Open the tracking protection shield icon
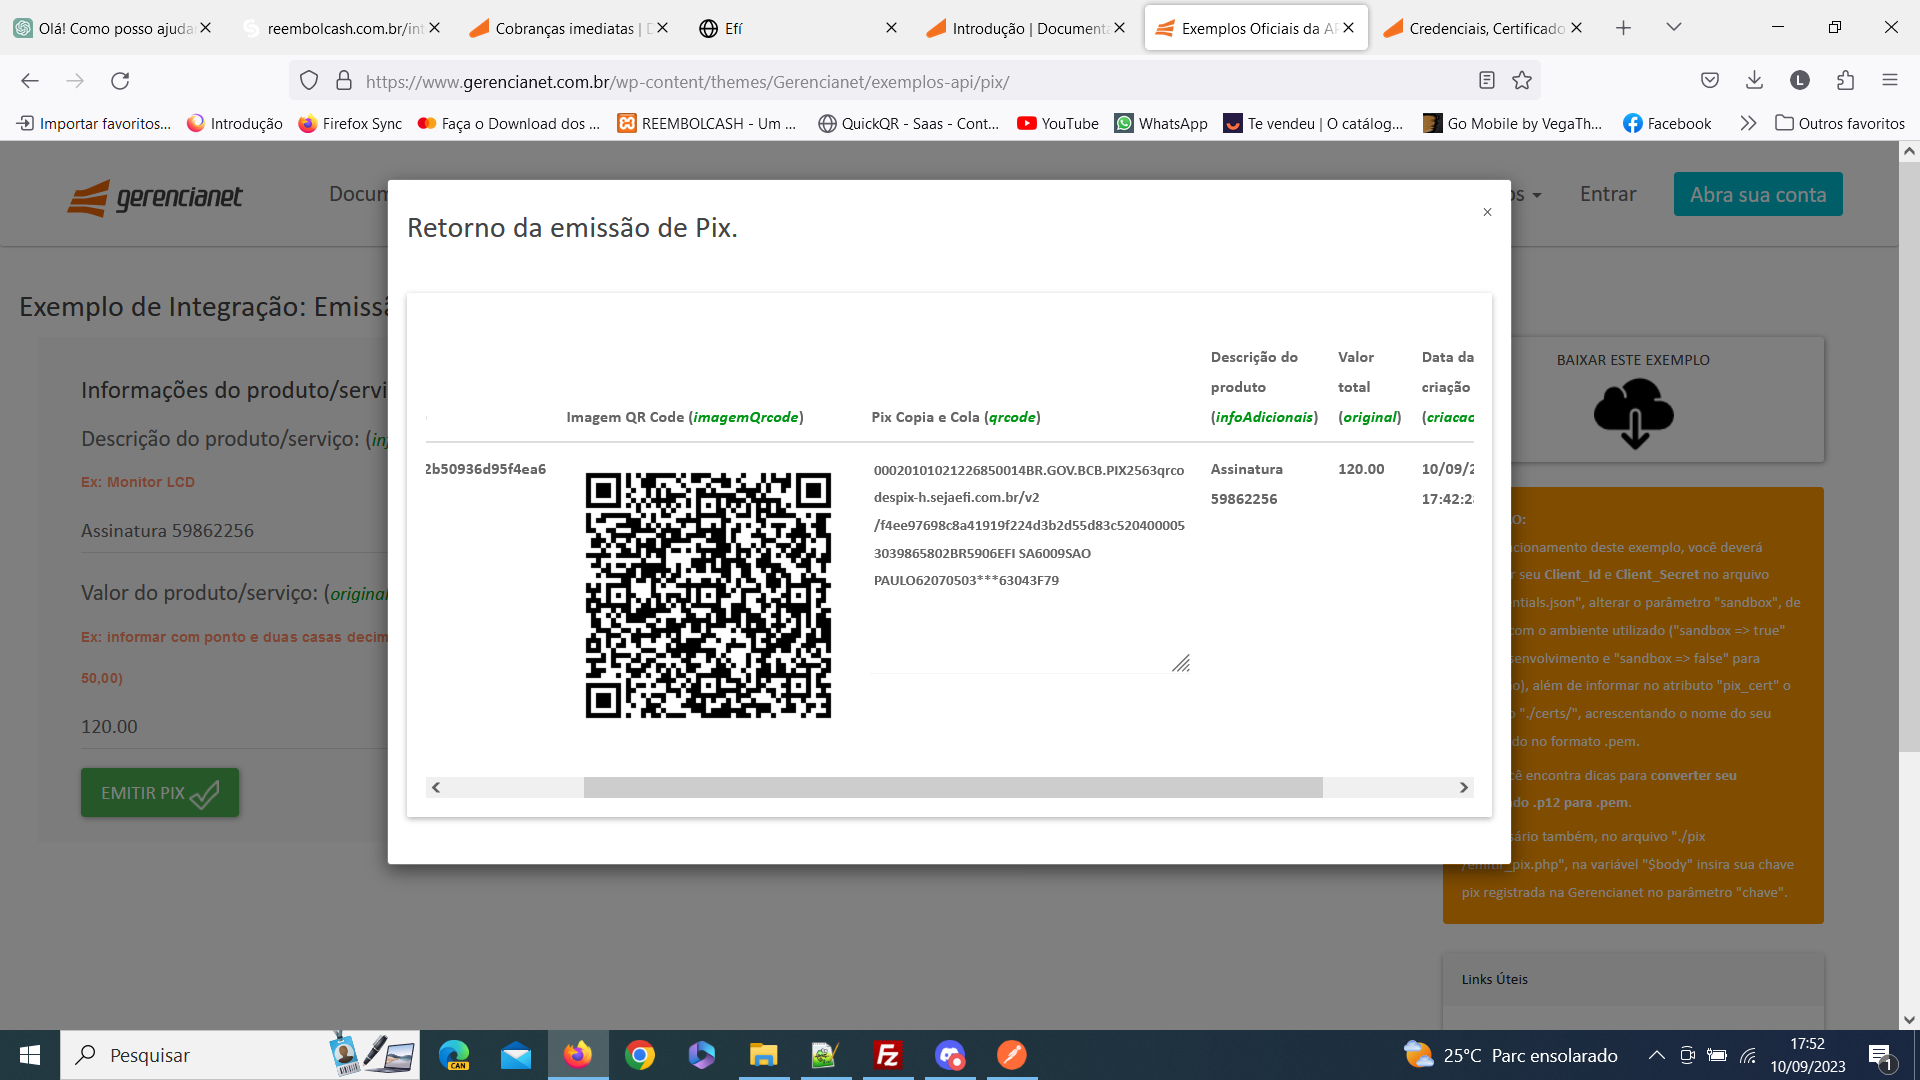 309,81
